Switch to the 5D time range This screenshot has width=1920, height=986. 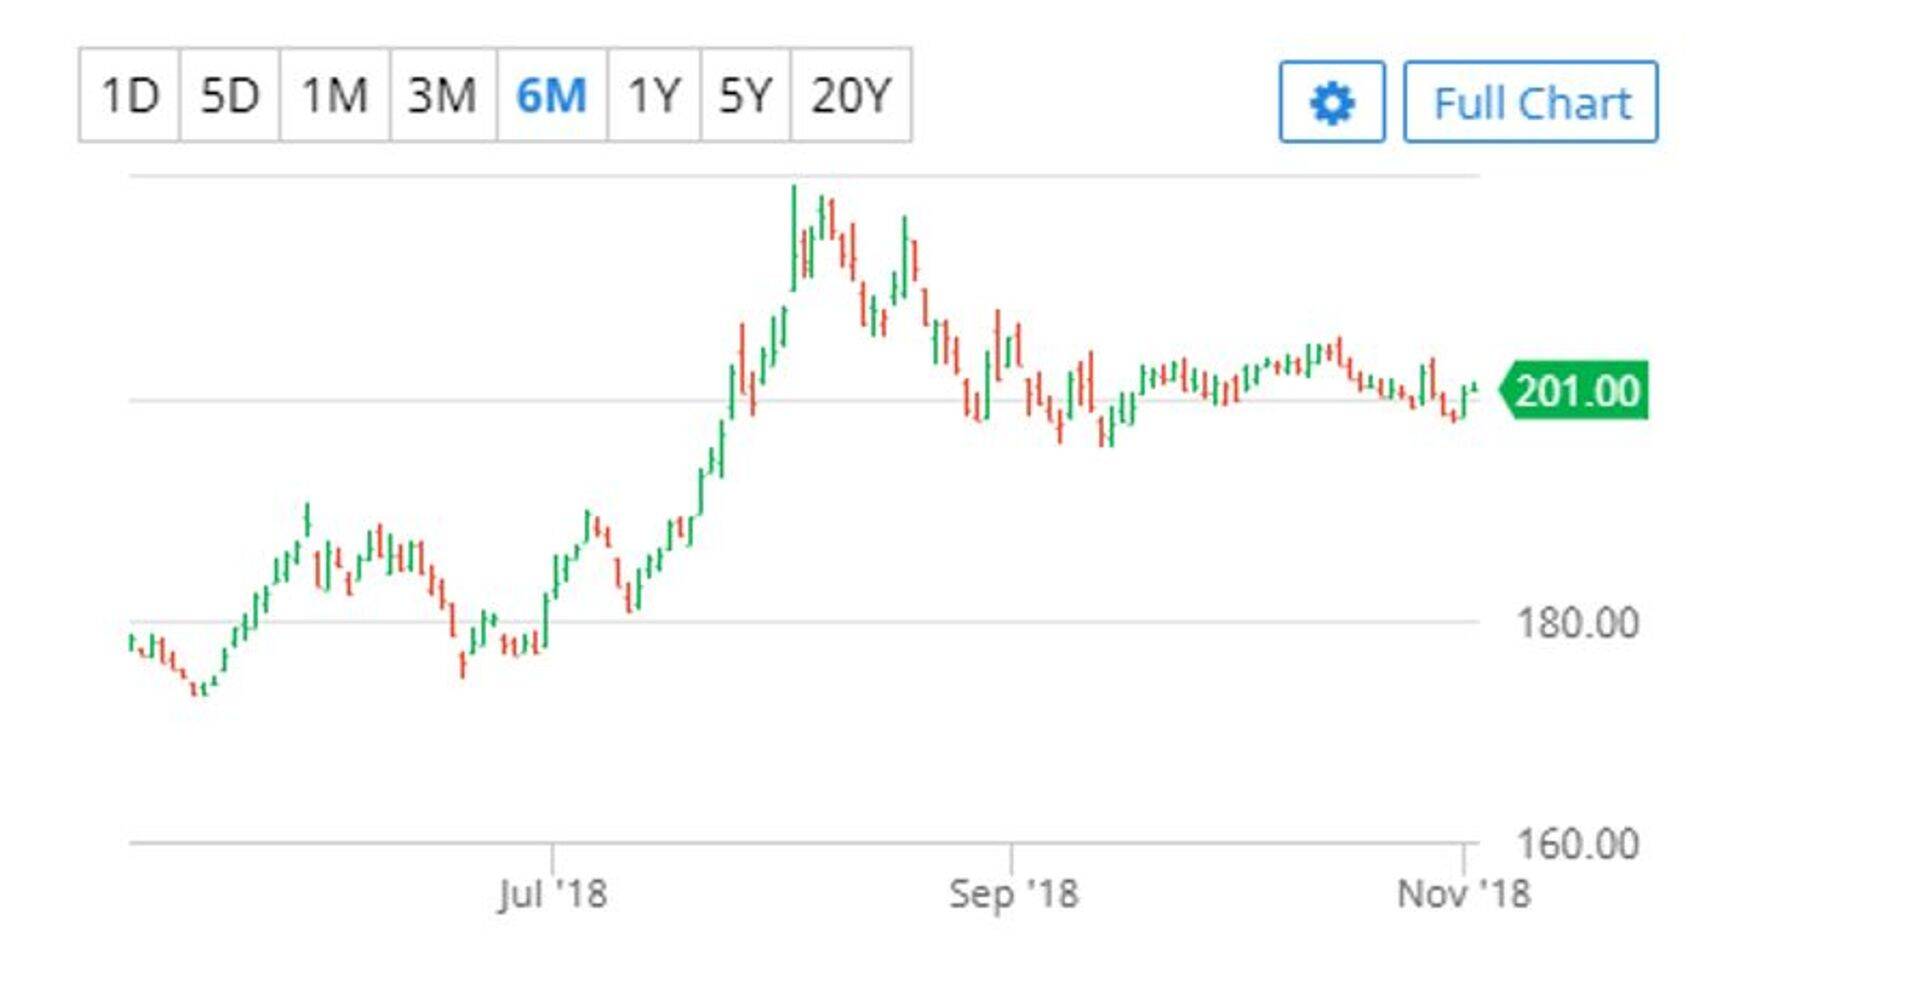click(230, 95)
